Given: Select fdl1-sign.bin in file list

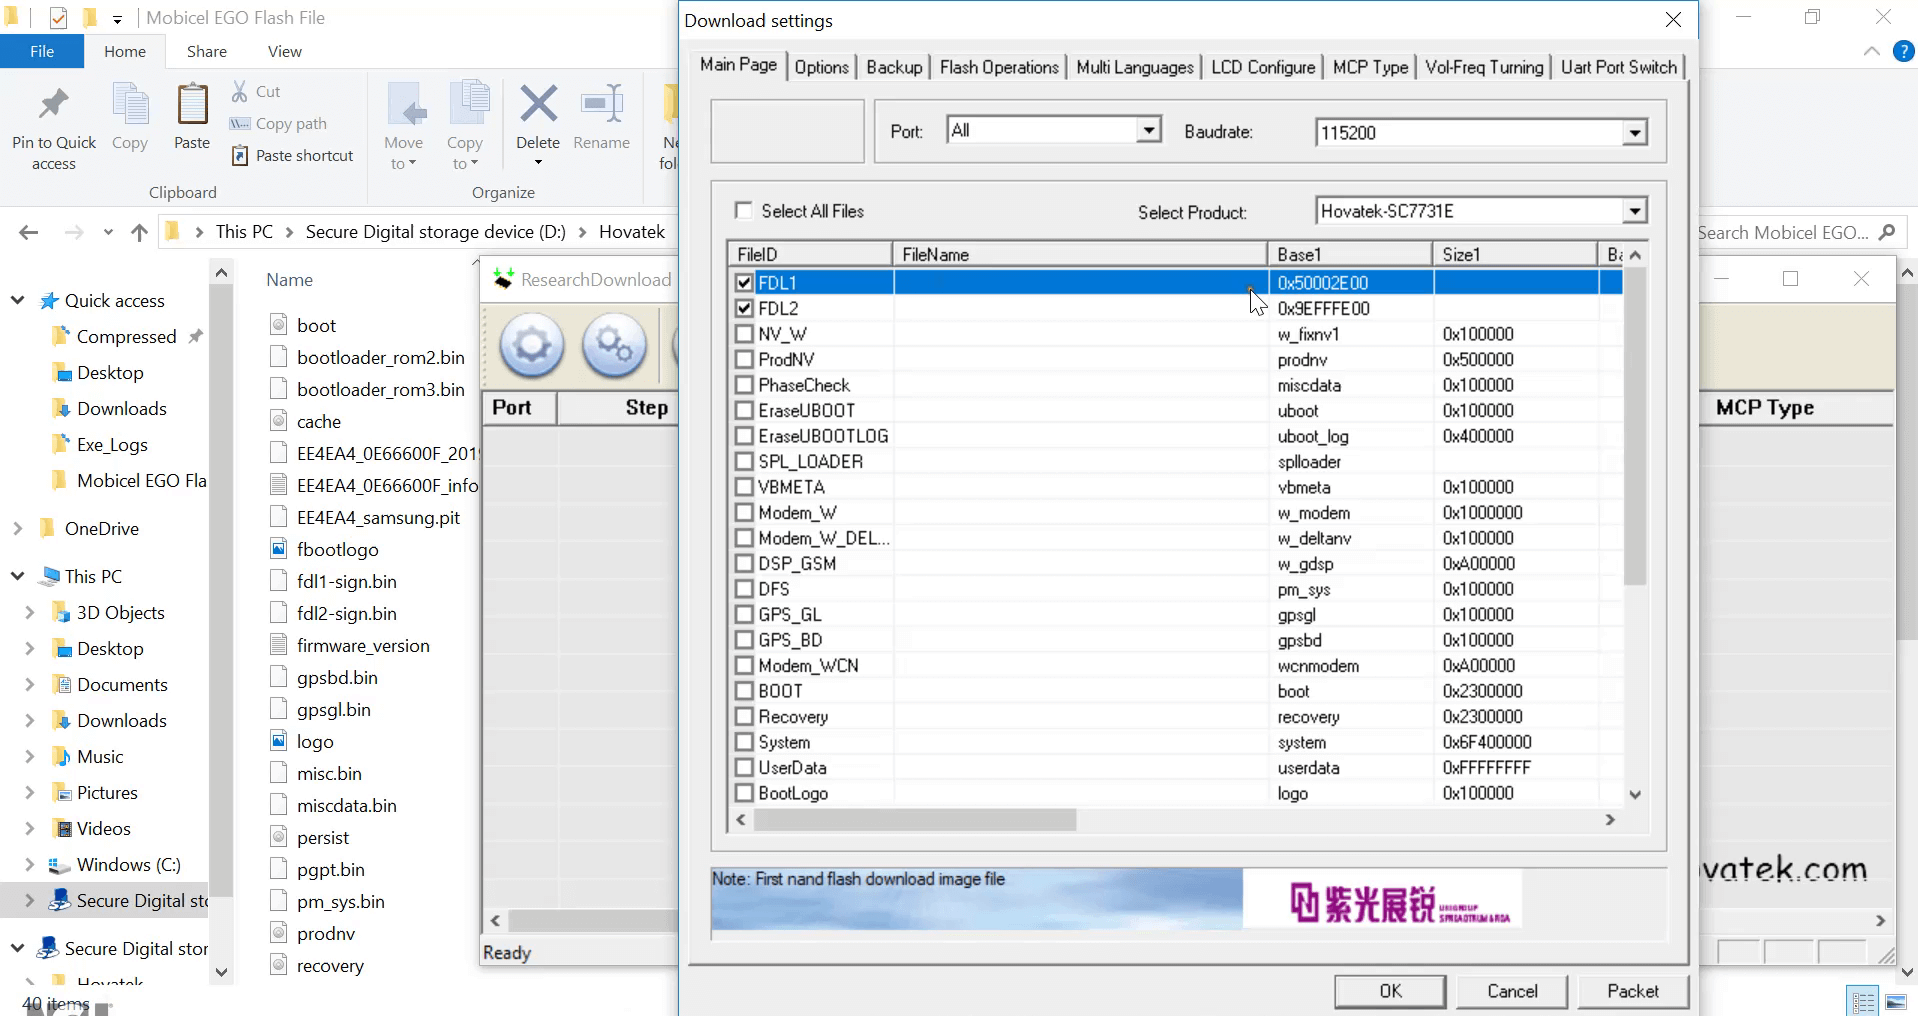Looking at the screenshot, I should tap(346, 582).
